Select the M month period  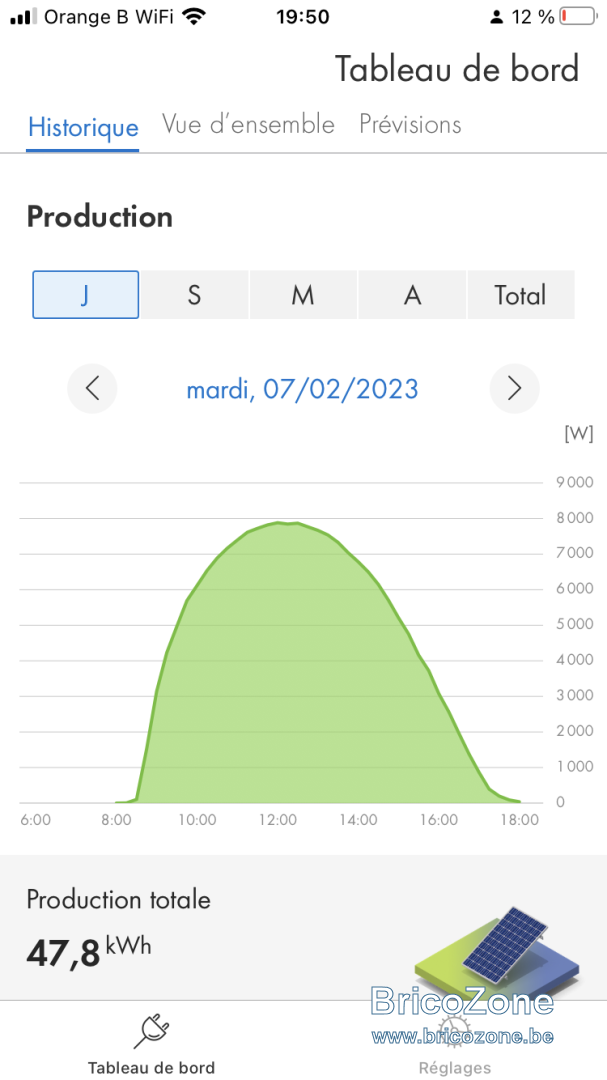(x=303, y=294)
